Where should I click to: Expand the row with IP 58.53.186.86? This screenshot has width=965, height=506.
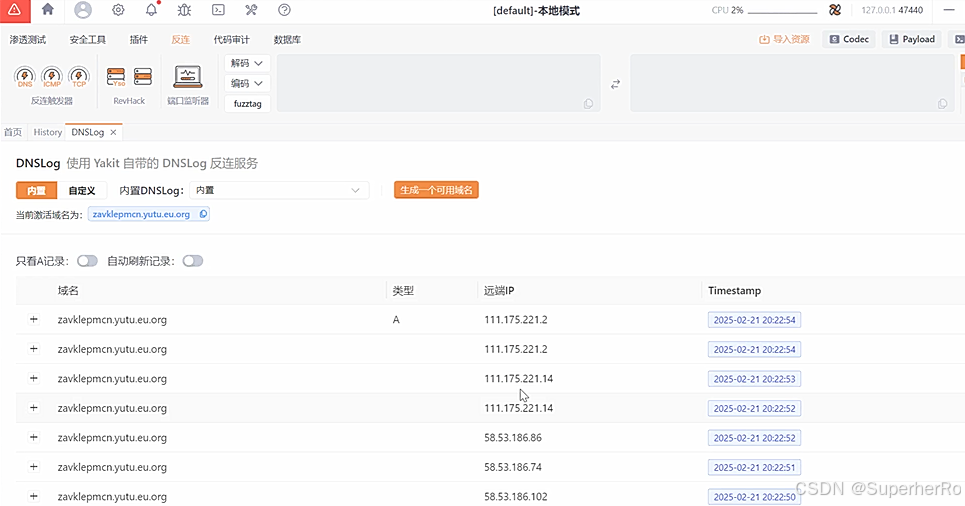(x=34, y=437)
